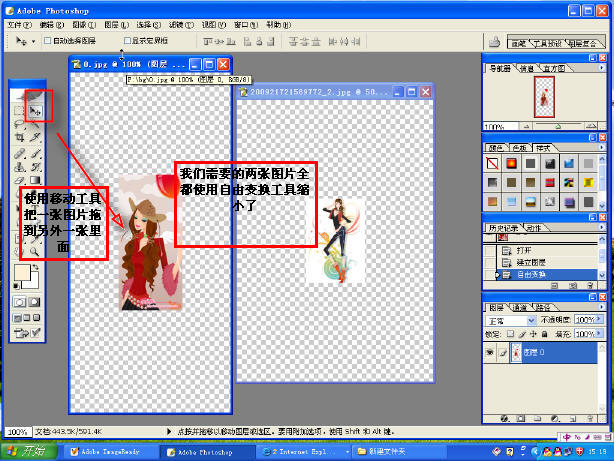Select the Crop tool
614x461 pixels.
[x=19, y=137]
